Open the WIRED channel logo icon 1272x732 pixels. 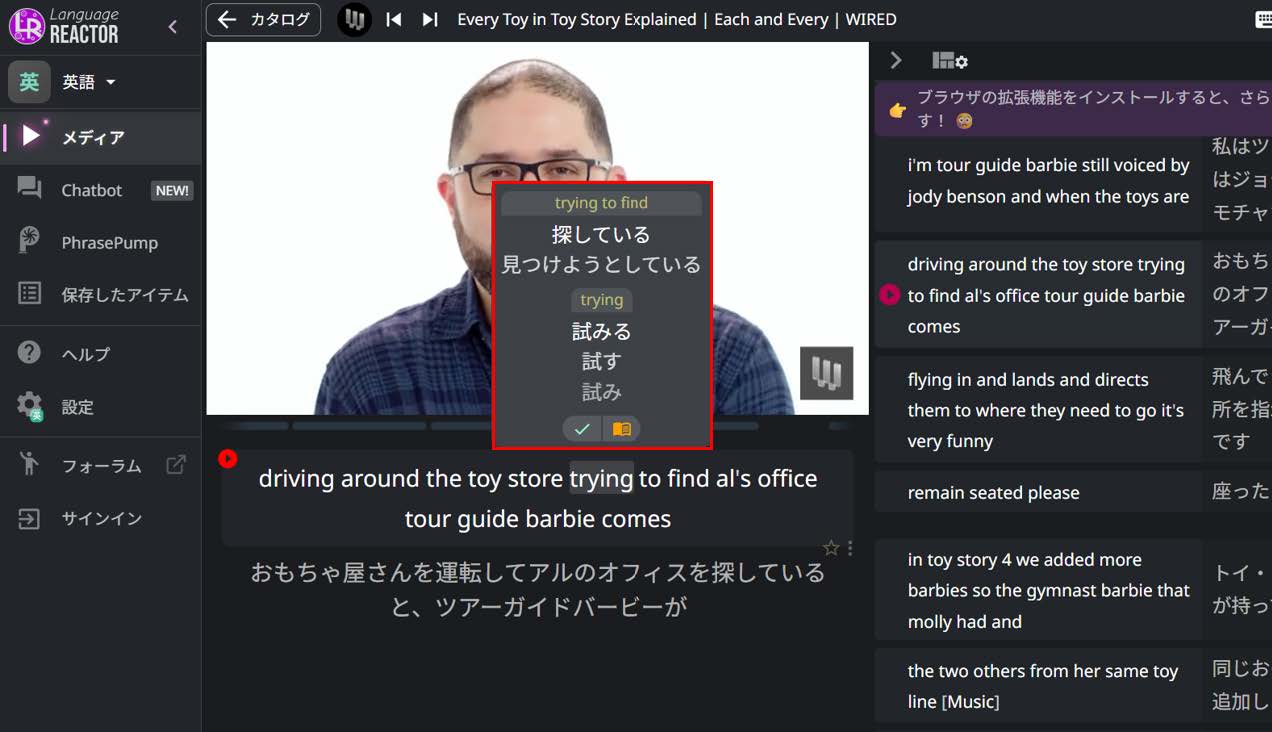pos(354,19)
